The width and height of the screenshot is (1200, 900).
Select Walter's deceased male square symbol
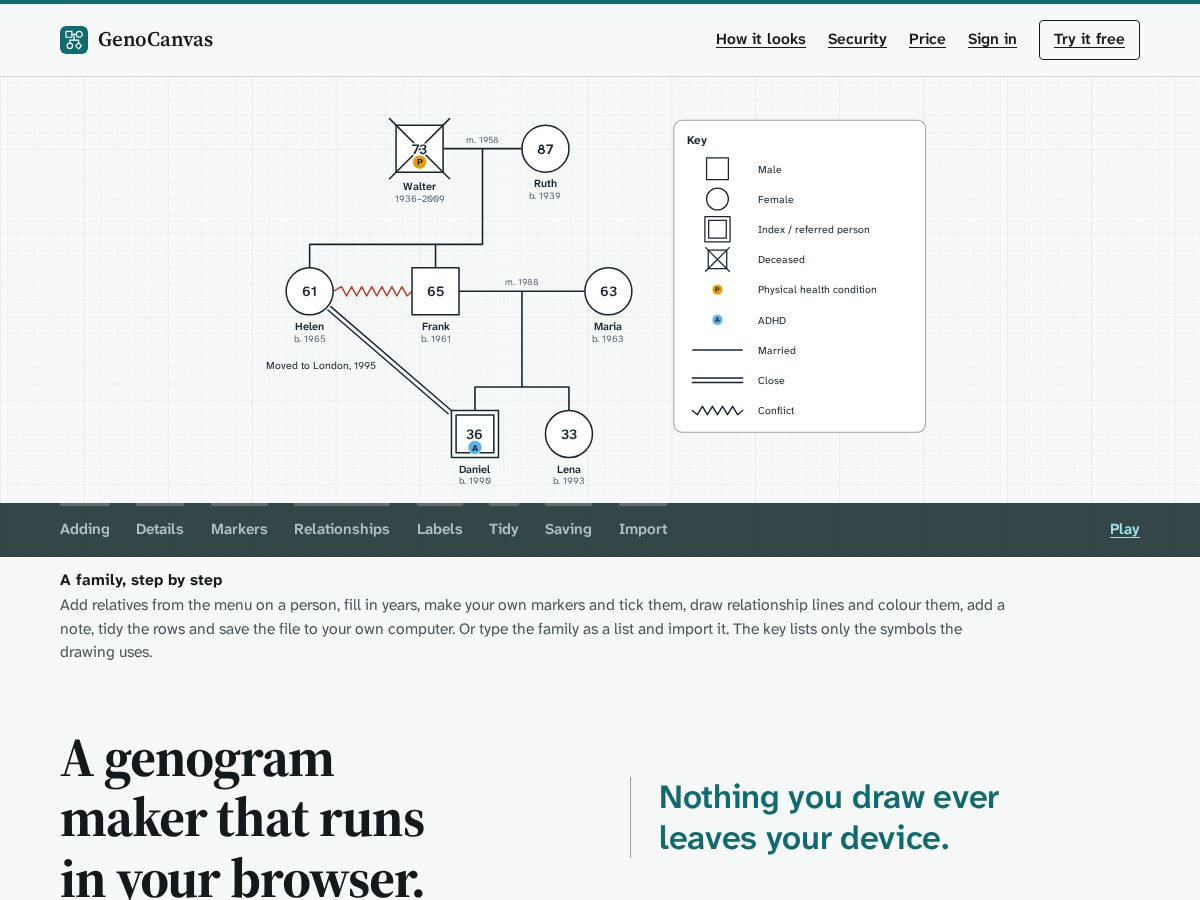click(x=420, y=149)
